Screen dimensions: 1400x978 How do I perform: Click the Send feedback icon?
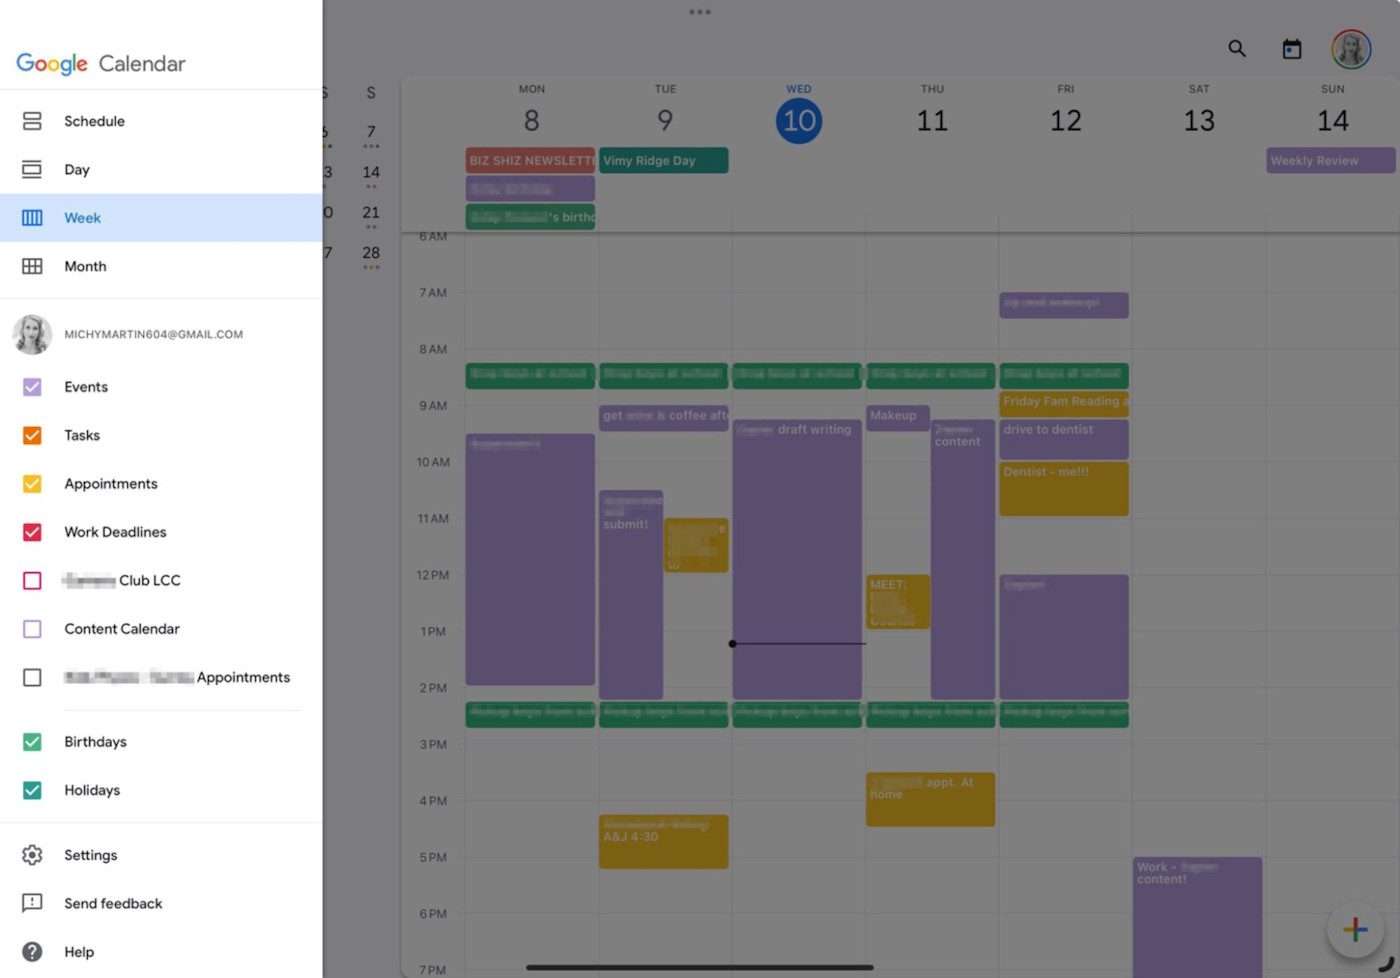(x=32, y=903)
